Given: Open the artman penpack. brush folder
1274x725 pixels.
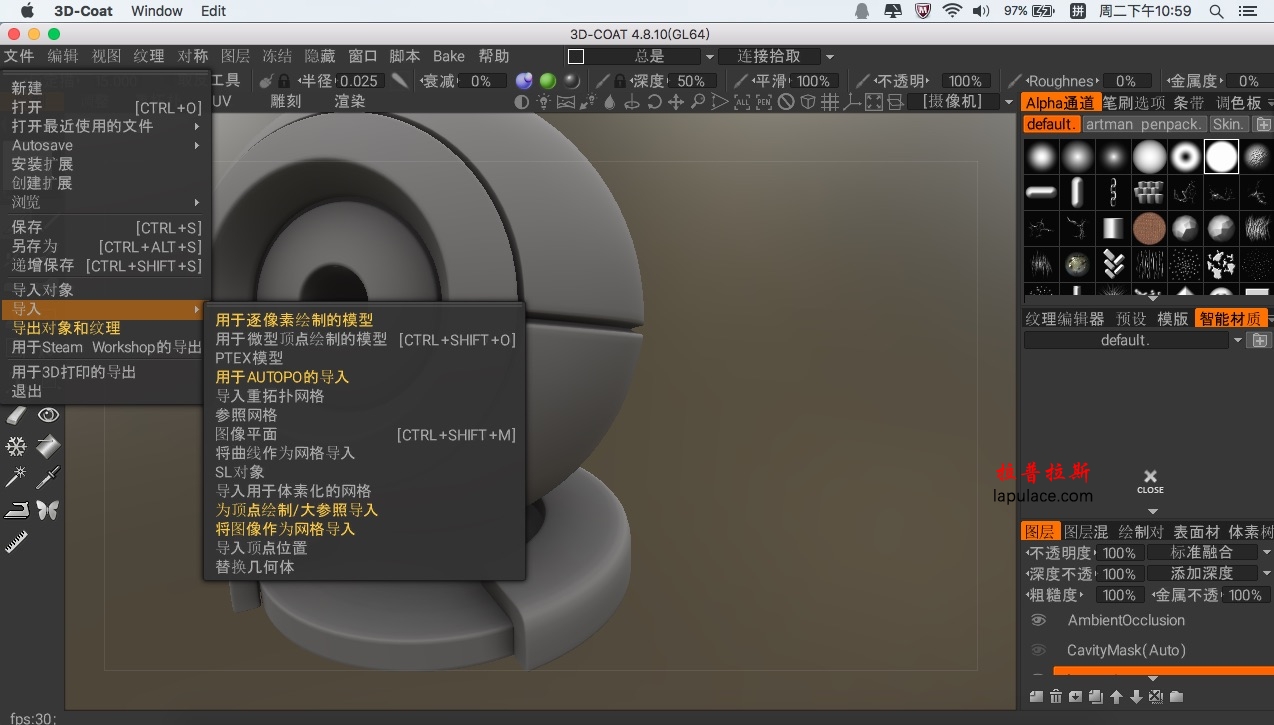Looking at the screenshot, I should point(1145,125).
